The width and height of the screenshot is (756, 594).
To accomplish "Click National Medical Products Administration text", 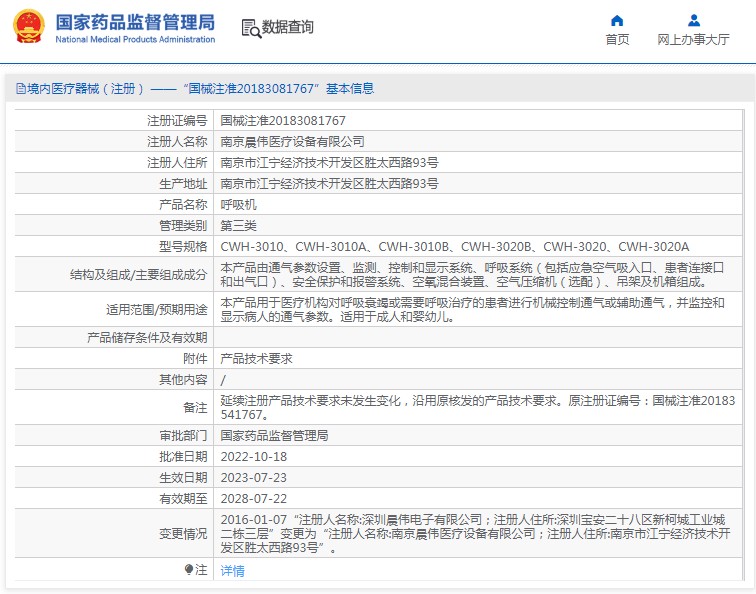I will (135, 40).
